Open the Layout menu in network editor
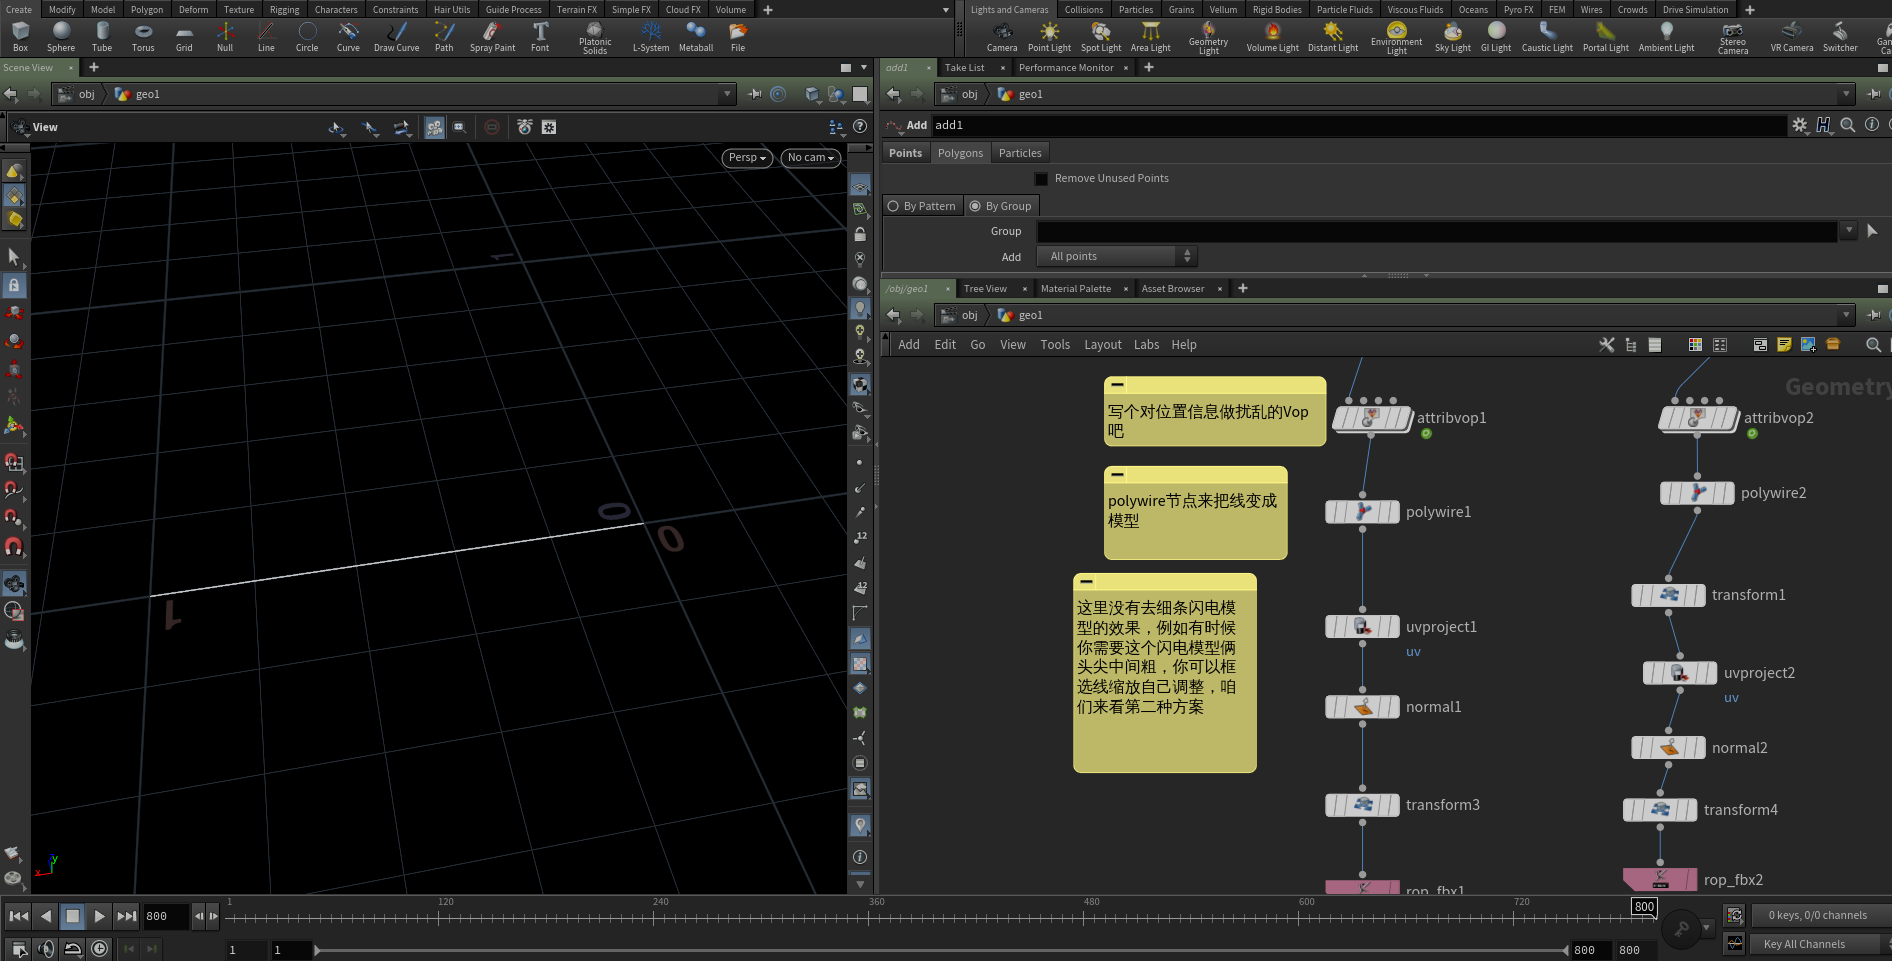Screen dimensions: 1892x961 coord(1102,345)
